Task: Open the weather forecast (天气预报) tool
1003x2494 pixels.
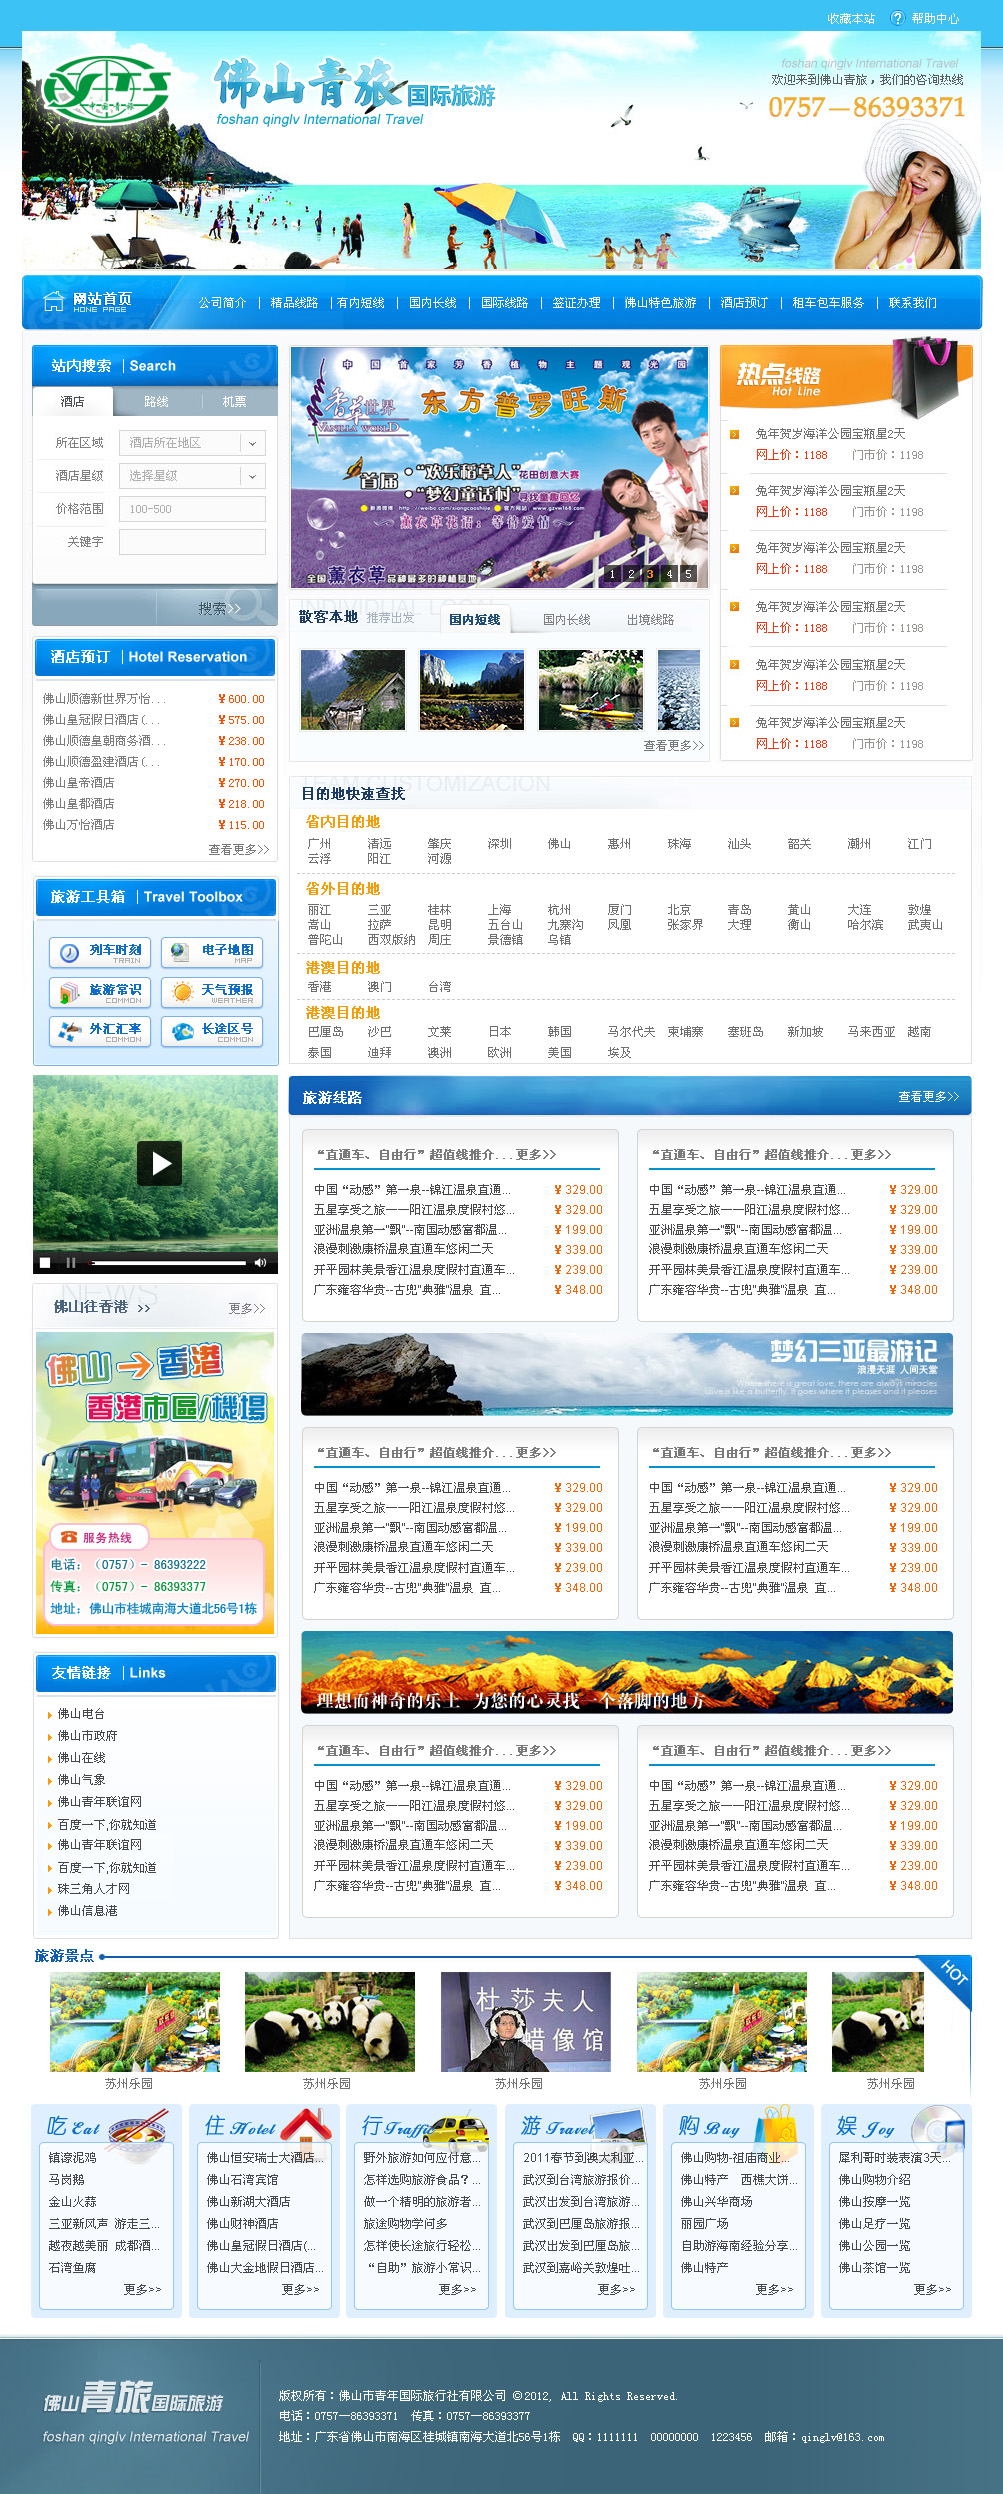Action: click(x=212, y=992)
